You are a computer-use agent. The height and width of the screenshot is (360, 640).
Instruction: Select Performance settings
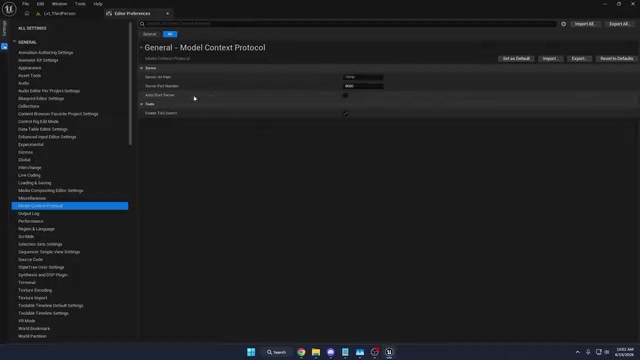[x=31, y=221]
